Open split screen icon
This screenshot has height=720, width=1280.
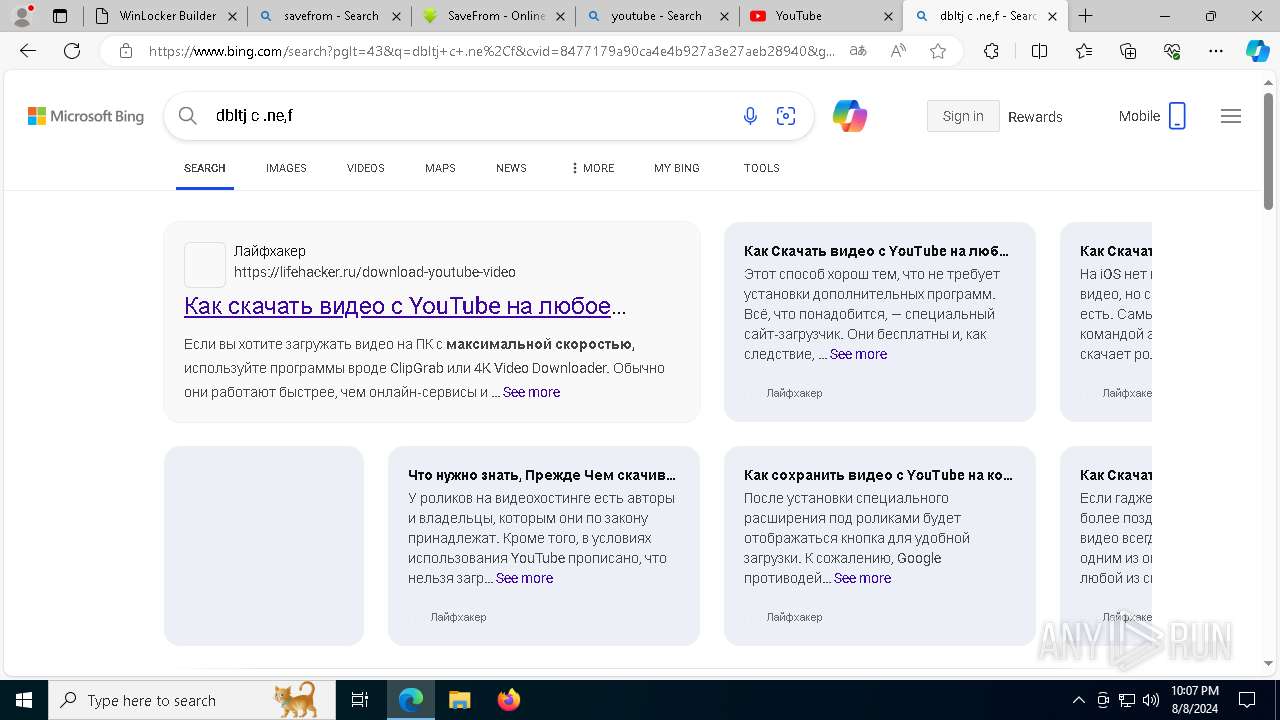[x=1039, y=51]
